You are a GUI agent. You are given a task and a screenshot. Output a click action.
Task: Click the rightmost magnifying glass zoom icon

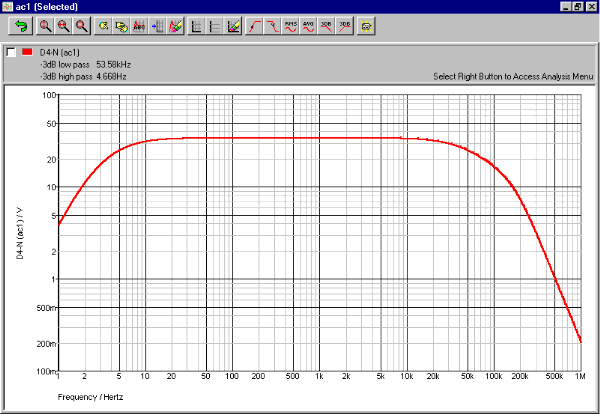[x=81, y=24]
